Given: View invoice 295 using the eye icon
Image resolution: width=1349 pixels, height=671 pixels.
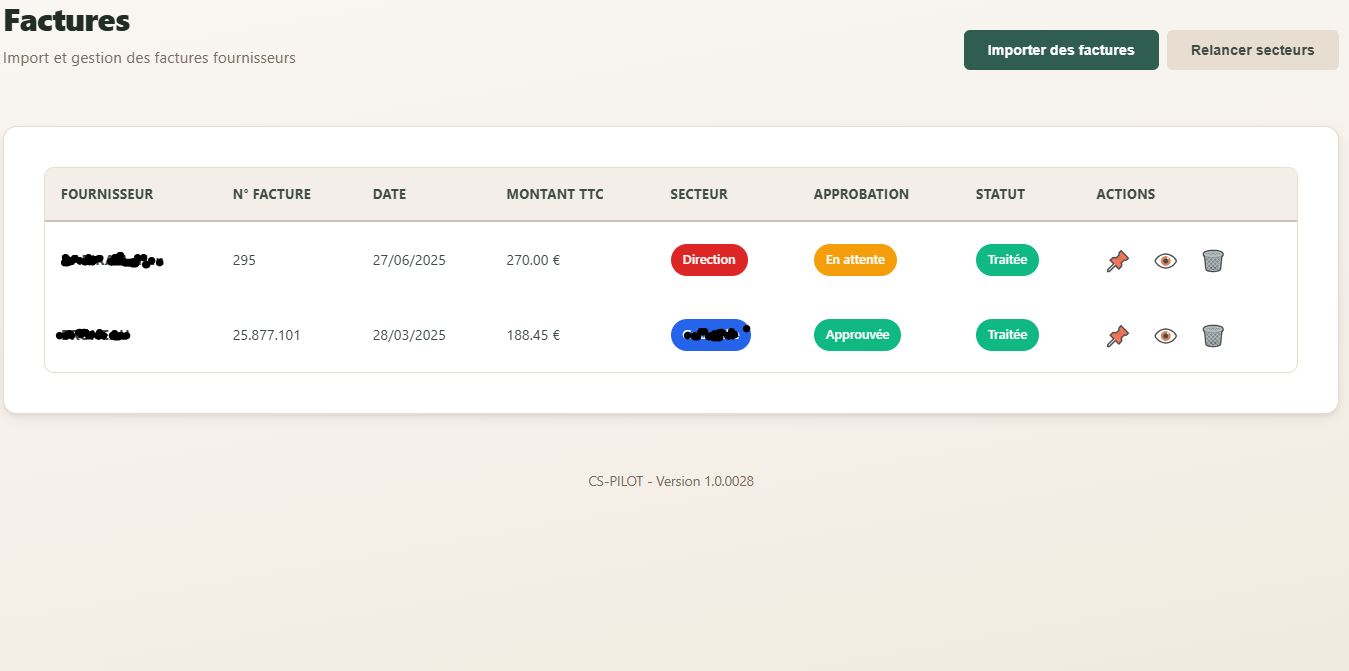Looking at the screenshot, I should 1165,261.
